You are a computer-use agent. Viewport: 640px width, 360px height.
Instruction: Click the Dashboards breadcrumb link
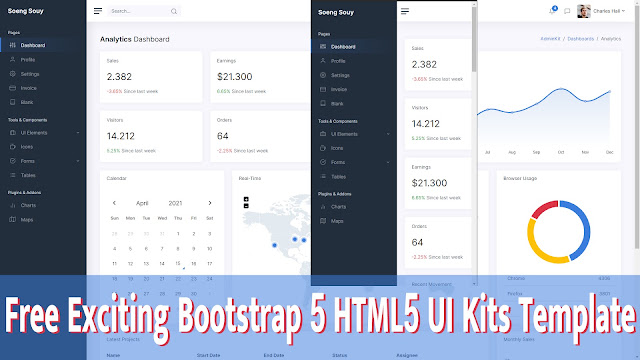click(x=580, y=39)
